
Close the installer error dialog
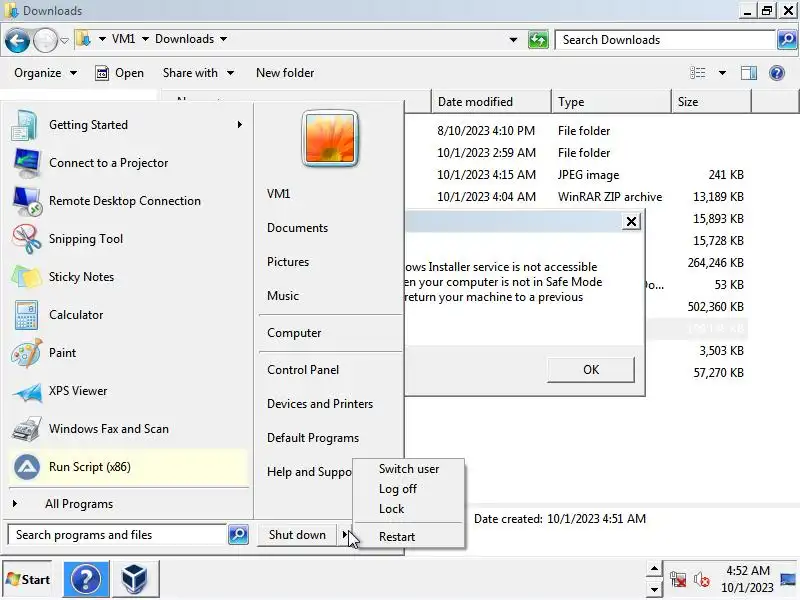point(631,221)
